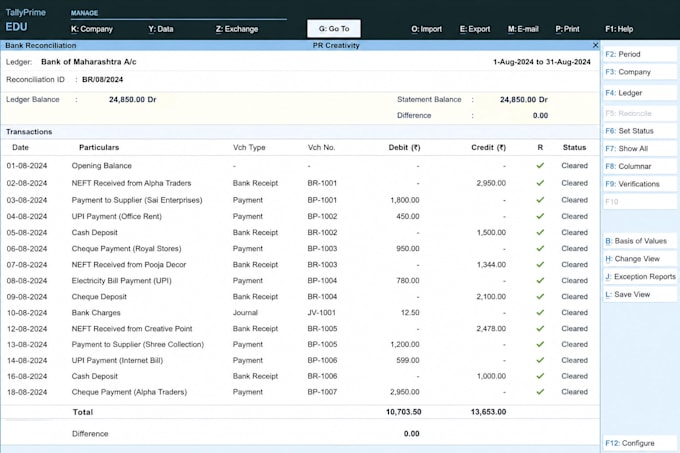This screenshot has height=453, width=680.
Task: Open the M: E-mail menu
Action: (x=523, y=29)
